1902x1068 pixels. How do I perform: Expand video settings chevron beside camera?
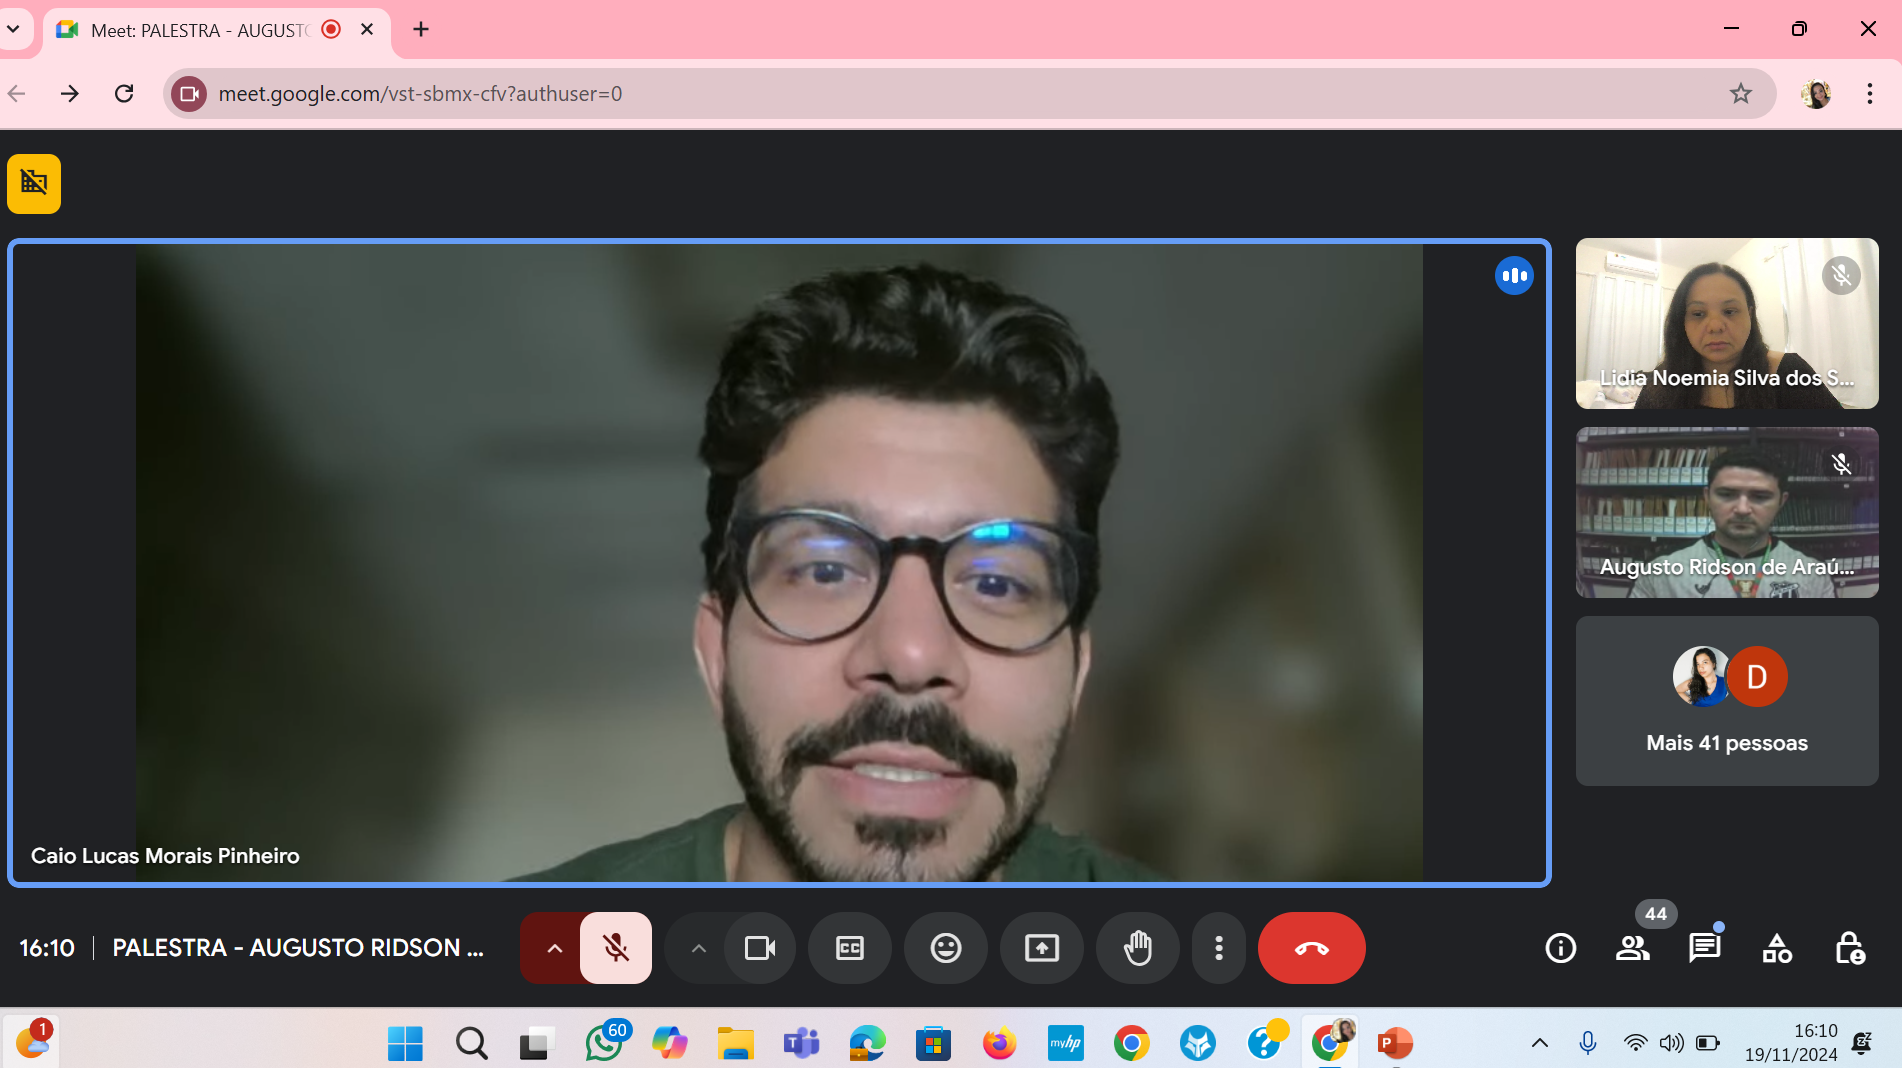tap(698, 947)
